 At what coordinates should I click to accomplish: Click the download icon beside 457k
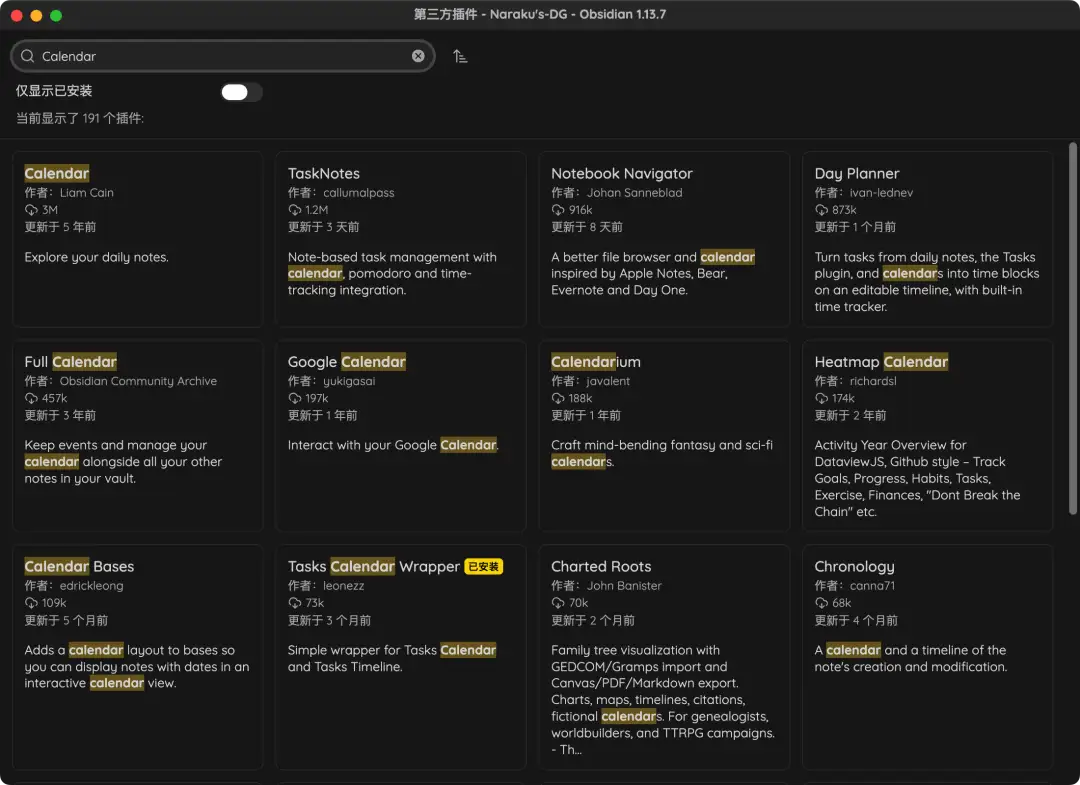point(31,398)
